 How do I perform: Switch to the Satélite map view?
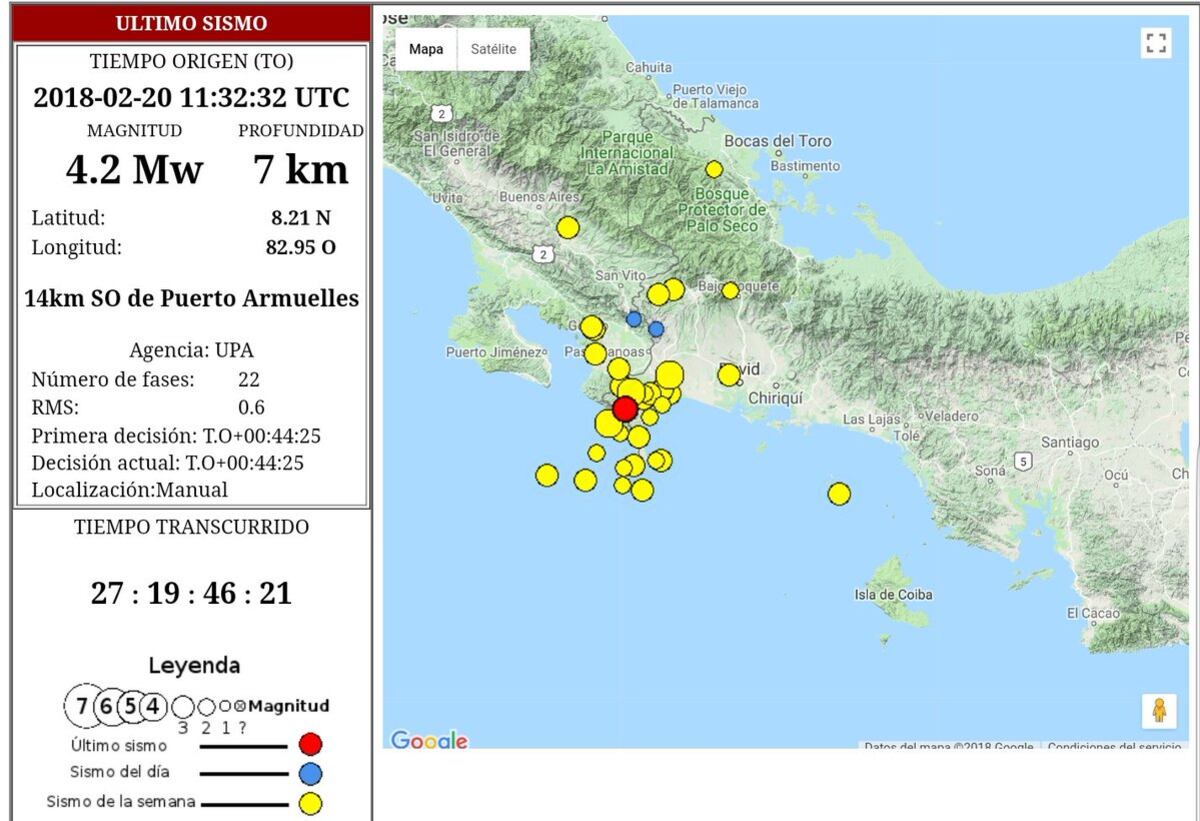pyautogui.click(x=492, y=48)
